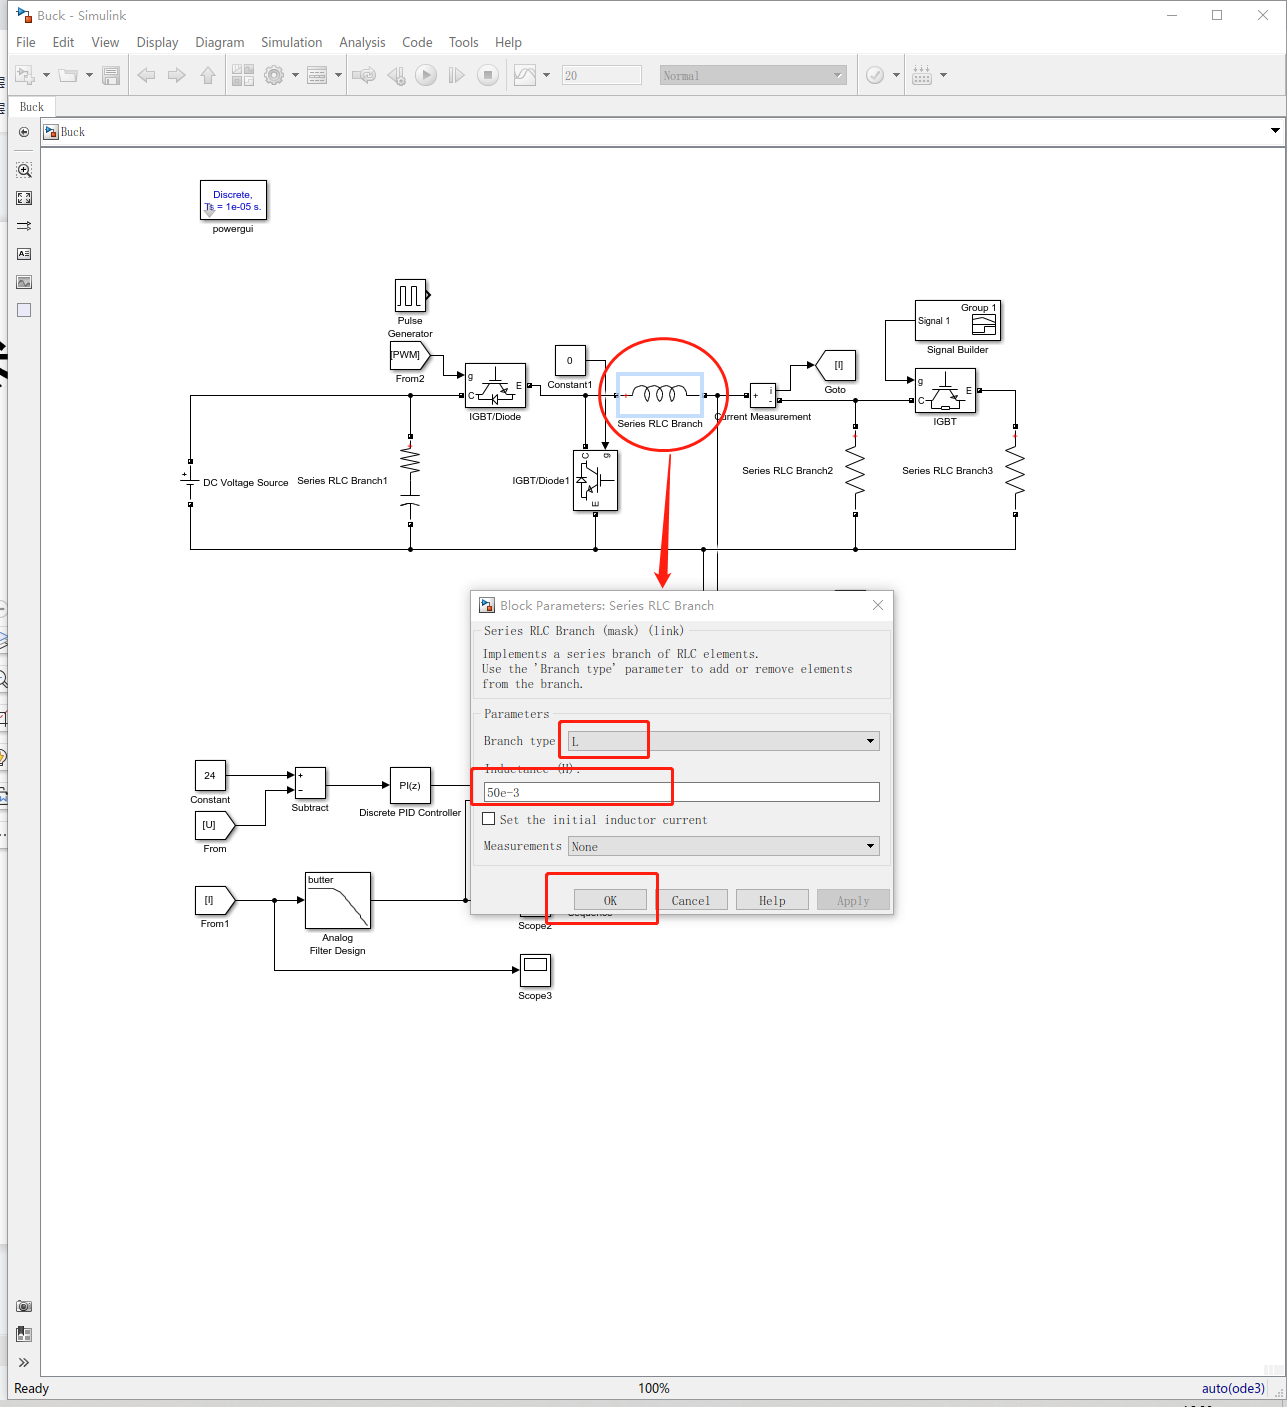The image size is (1287, 1407).
Task: Open the Display menu
Action: 157,42
